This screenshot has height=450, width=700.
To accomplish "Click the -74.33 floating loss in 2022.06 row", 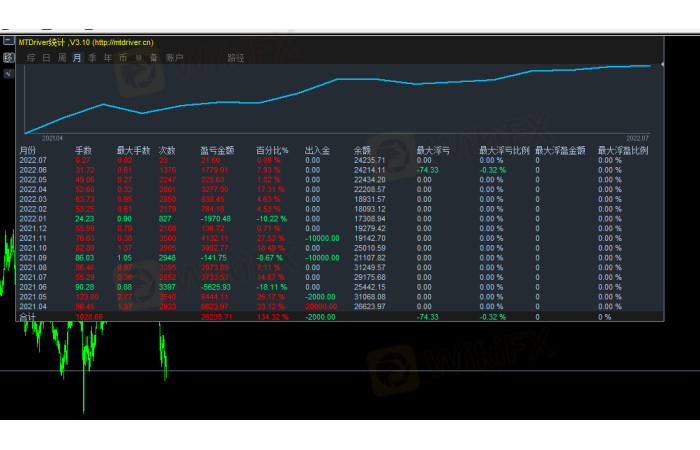I will coord(428,170).
